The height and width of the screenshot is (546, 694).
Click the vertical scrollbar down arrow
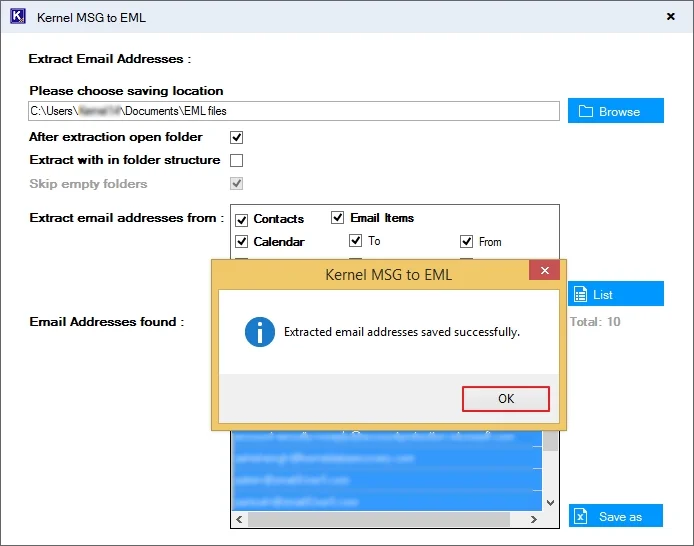tap(550, 503)
